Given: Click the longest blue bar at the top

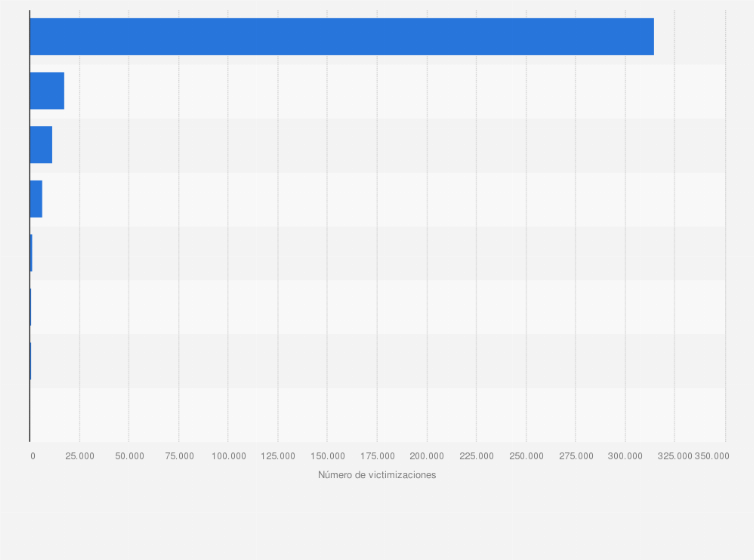Looking at the screenshot, I should point(341,37).
